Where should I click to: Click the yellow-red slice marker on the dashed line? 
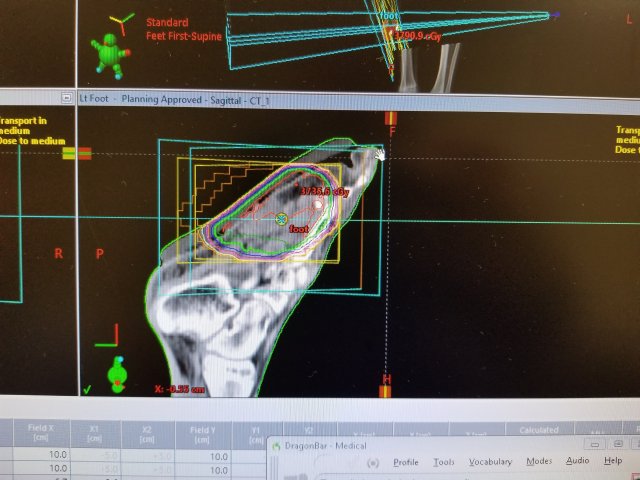[x=76, y=153]
